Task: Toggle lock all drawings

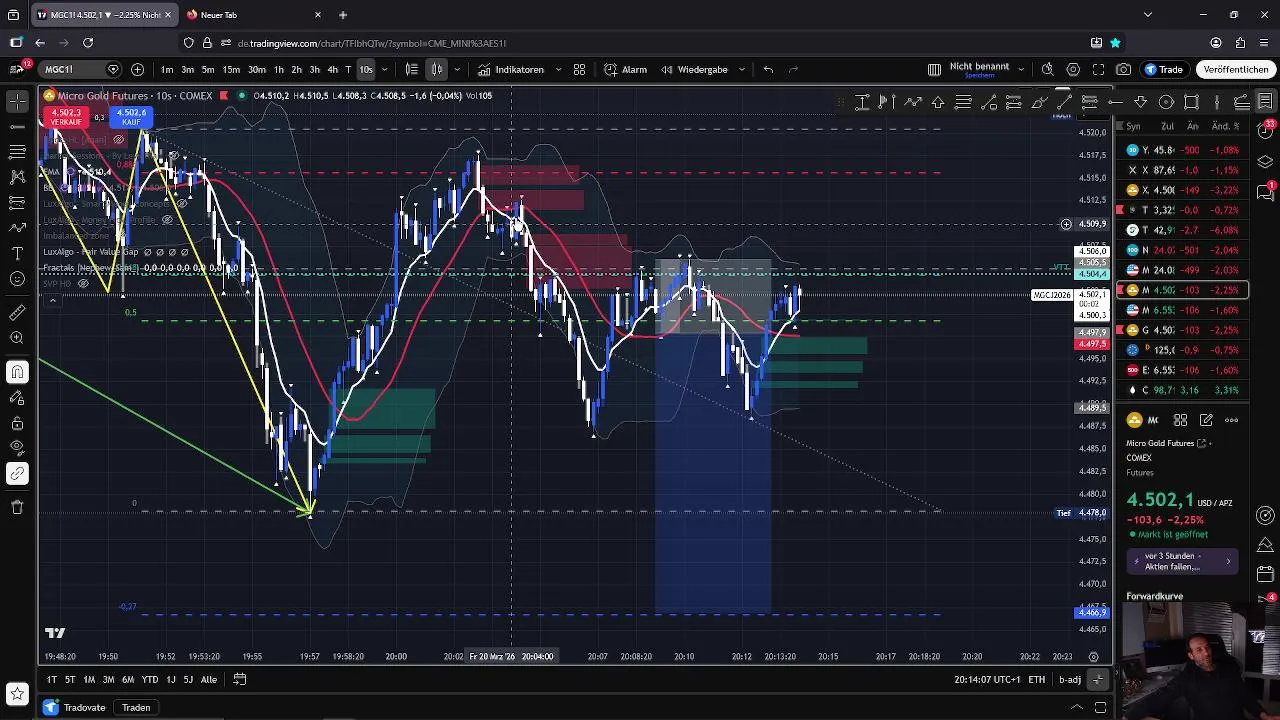Action: click(17, 423)
